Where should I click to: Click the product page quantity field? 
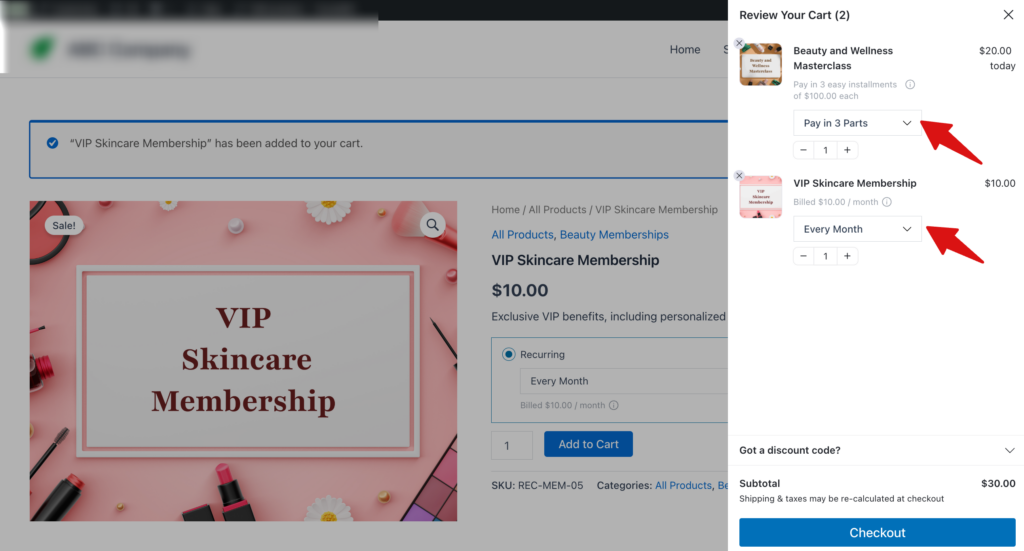(512, 445)
